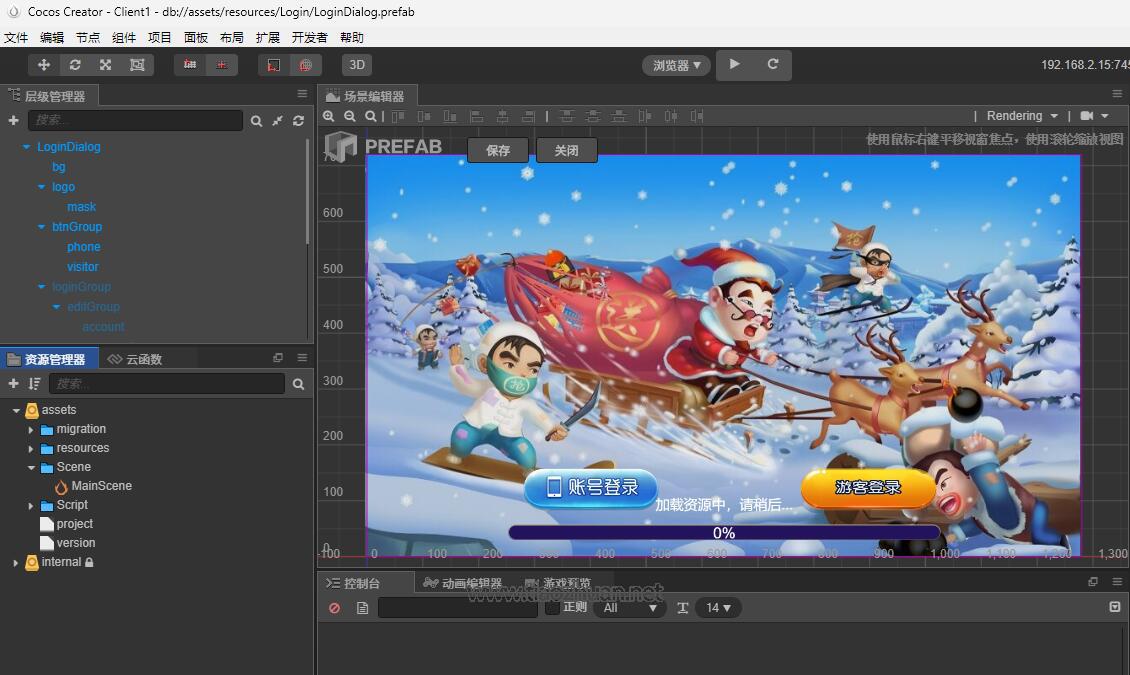Collapse the logo node
Image resolution: width=1130 pixels, height=675 pixels.
pyautogui.click(x=42, y=187)
